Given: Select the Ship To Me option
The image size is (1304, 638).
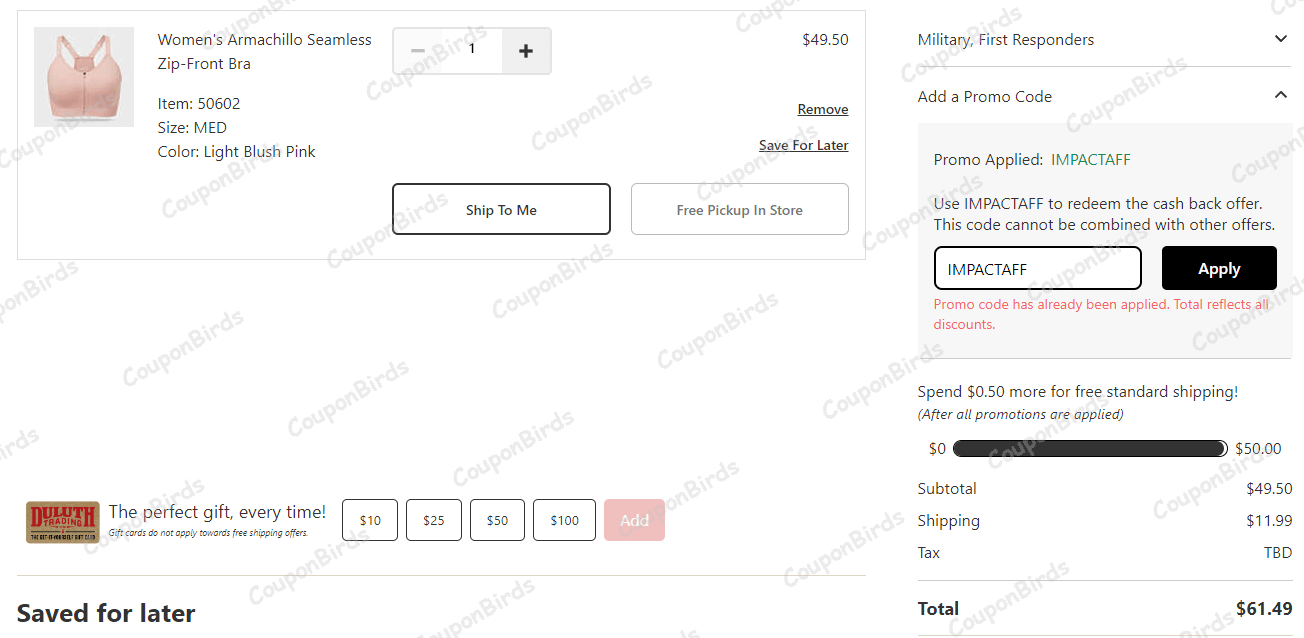Looking at the screenshot, I should click(501, 209).
